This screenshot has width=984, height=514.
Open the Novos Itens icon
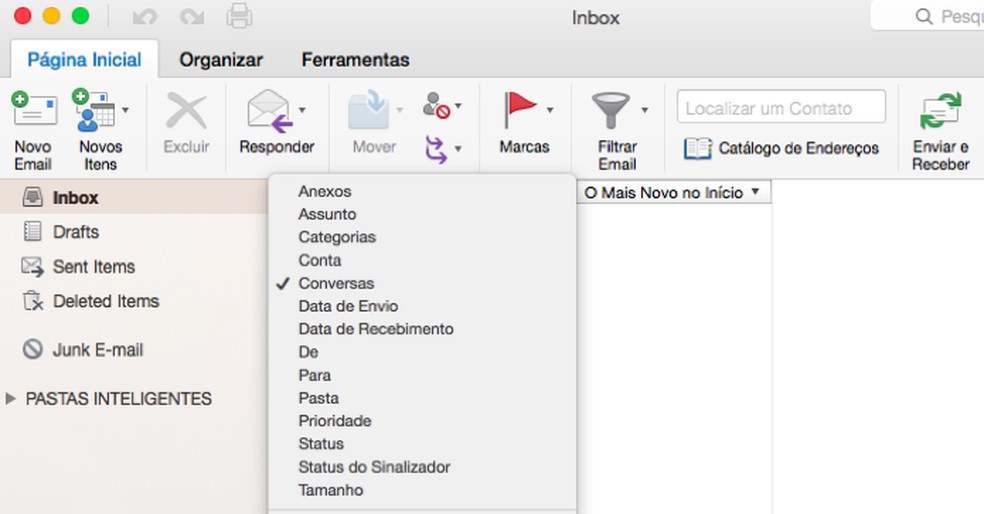[94, 109]
